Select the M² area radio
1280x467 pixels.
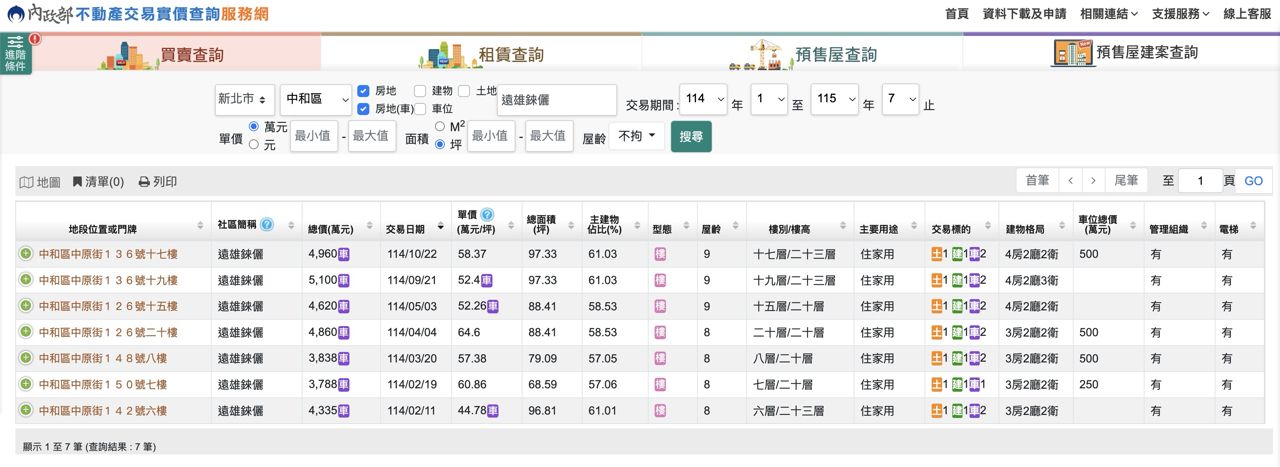tap(440, 126)
